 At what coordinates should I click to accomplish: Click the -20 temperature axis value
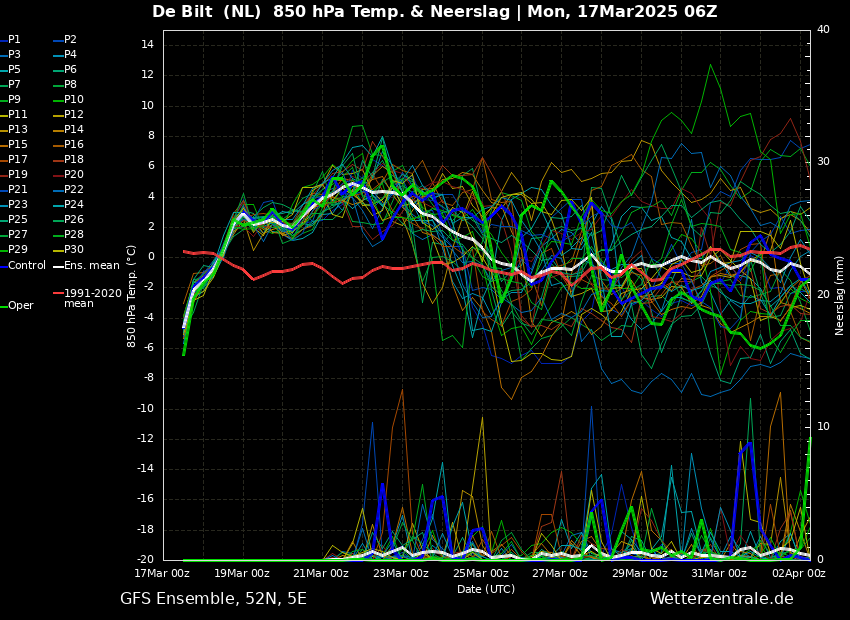tap(145, 560)
